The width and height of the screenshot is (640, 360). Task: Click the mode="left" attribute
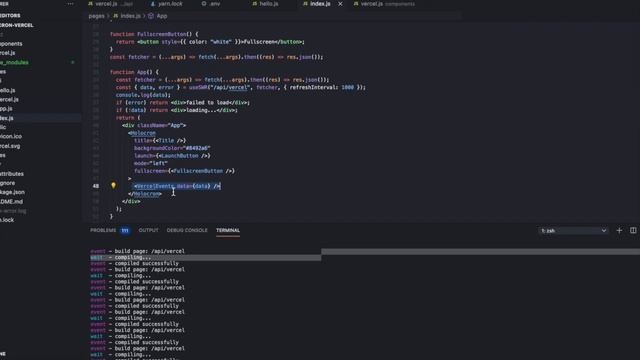tap(151, 163)
